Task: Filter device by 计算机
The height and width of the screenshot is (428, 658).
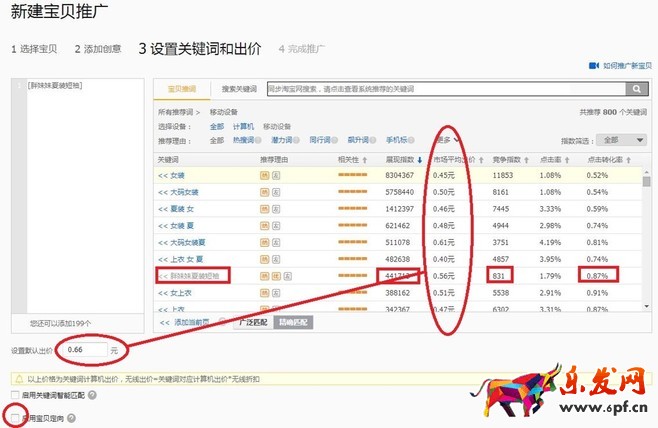Action: pyautogui.click(x=243, y=127)
